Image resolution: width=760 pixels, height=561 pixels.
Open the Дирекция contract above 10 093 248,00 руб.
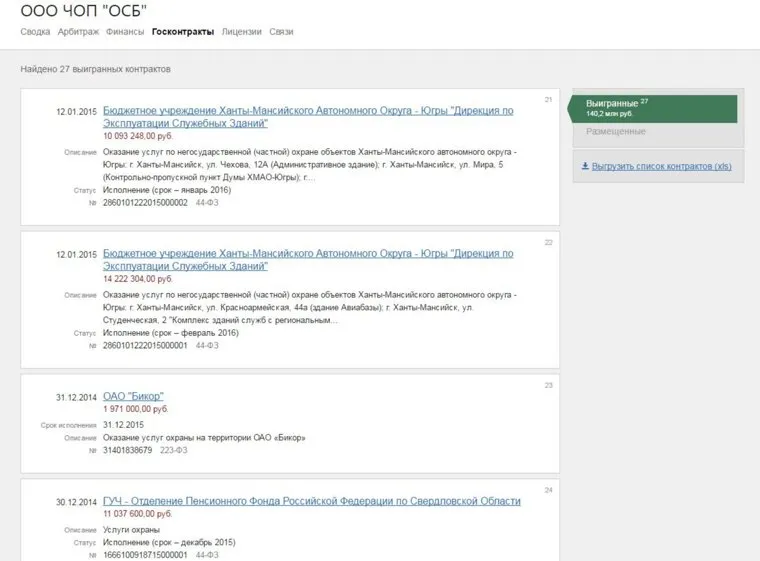pyautogui.click(x=308, y=117)
